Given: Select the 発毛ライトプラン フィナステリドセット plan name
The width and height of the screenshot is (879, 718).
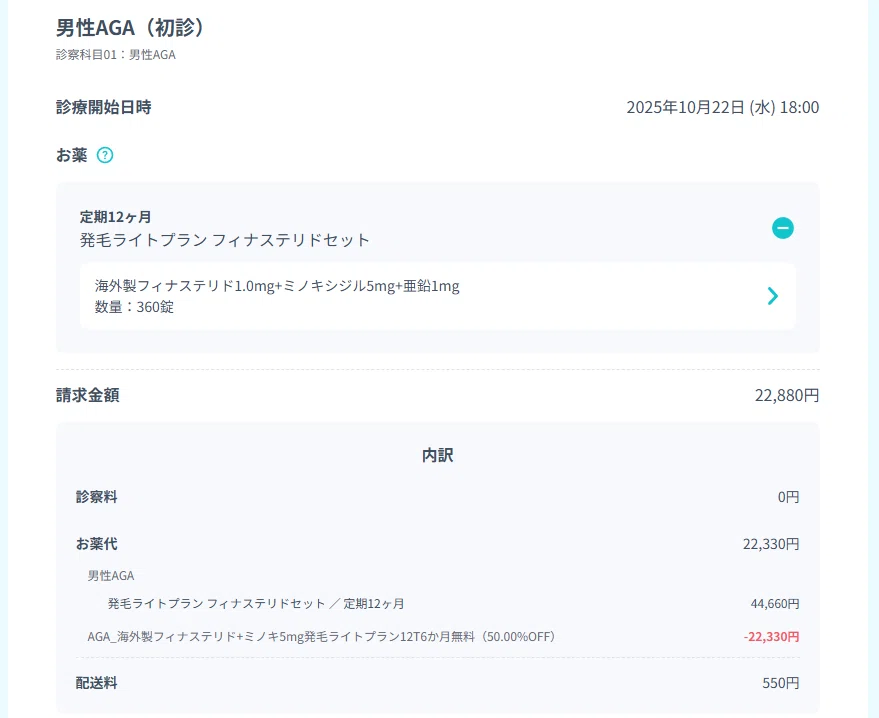Looking at the screenshot, I should [225, 240].
